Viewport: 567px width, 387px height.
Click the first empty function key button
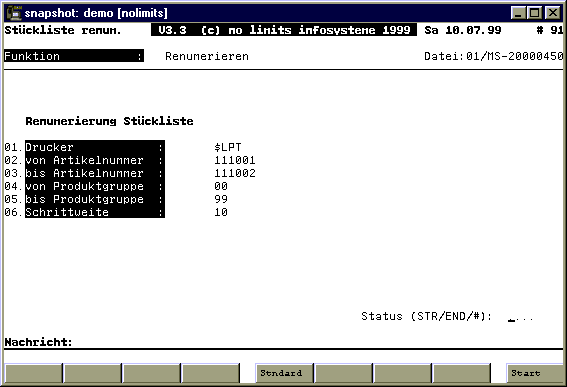click(x=34, y=373)
